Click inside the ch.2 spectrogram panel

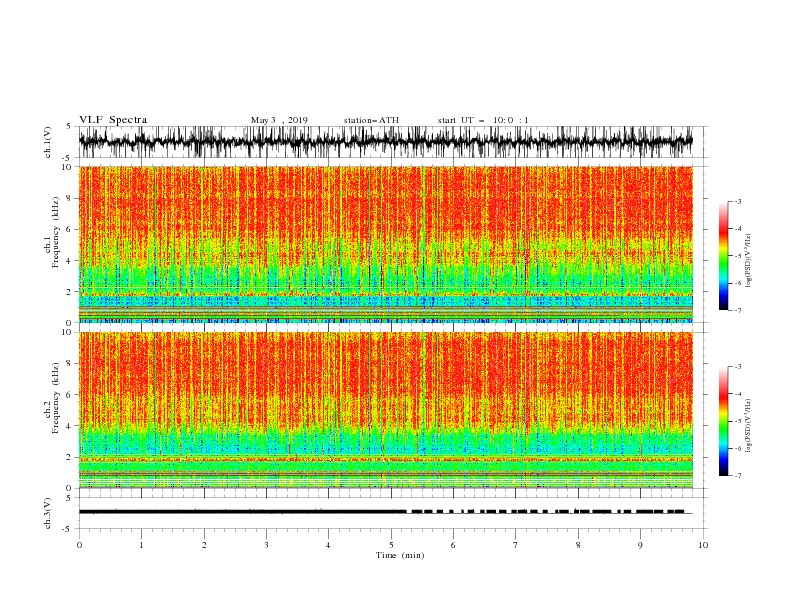[385, 410]
